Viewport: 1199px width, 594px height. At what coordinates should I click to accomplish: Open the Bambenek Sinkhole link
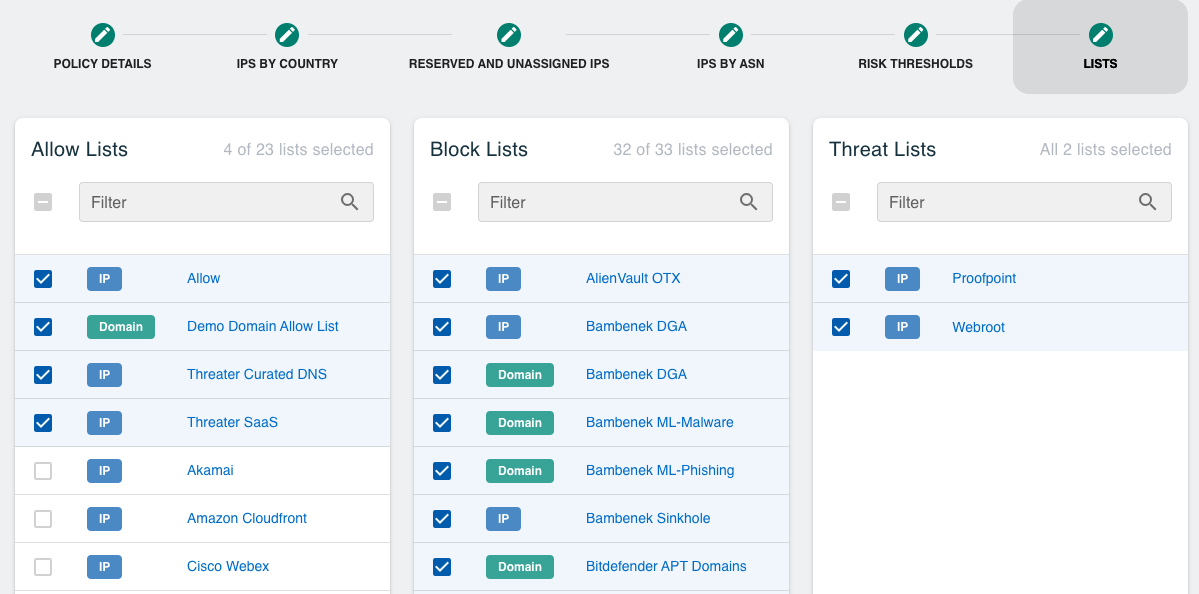coord(648,518)
